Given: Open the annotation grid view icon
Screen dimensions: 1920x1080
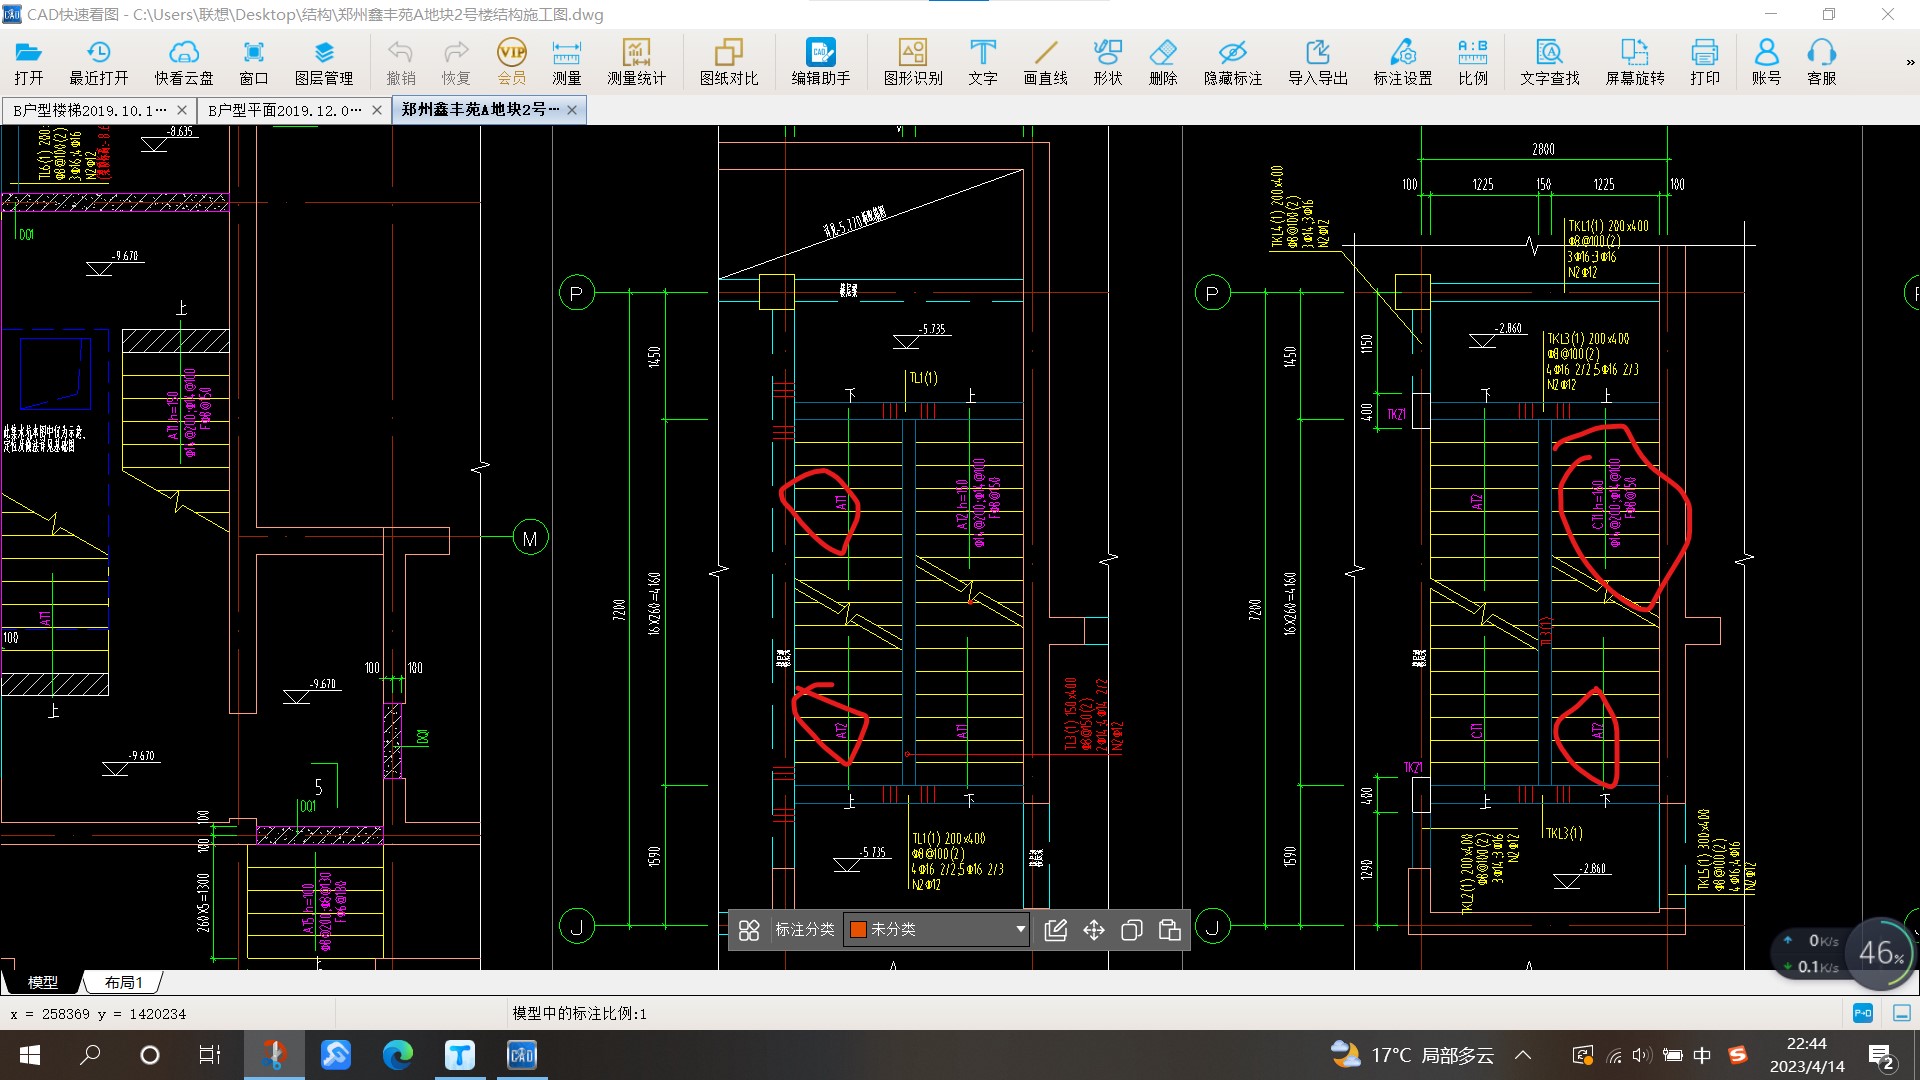Looking at the screenshot, I should [x=749, y=930].
